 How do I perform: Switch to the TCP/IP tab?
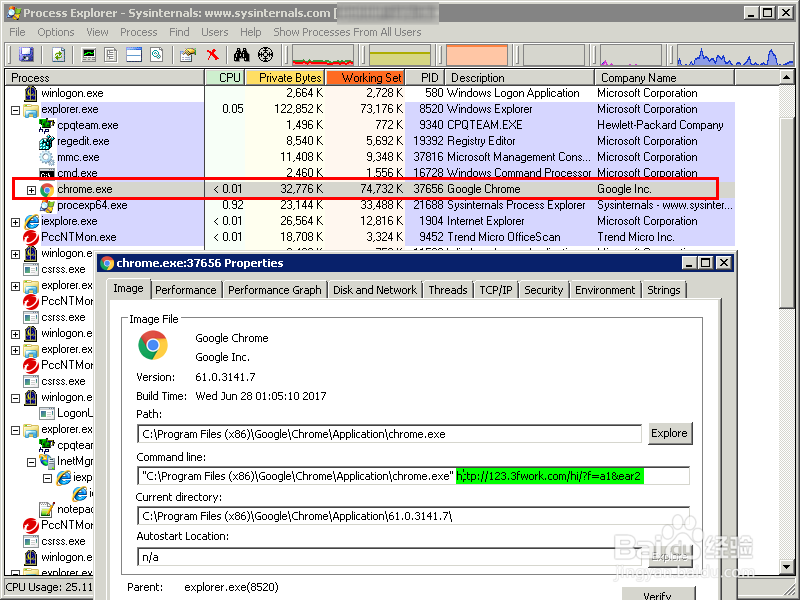pos(495,290)
